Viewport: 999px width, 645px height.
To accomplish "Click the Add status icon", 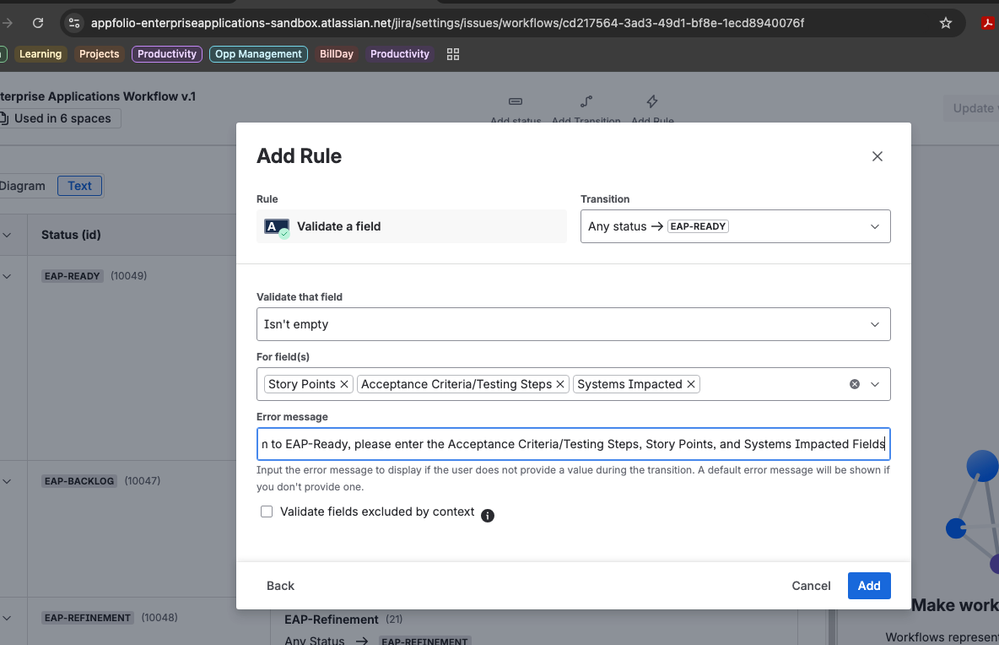I will click(x=515, y=101).
